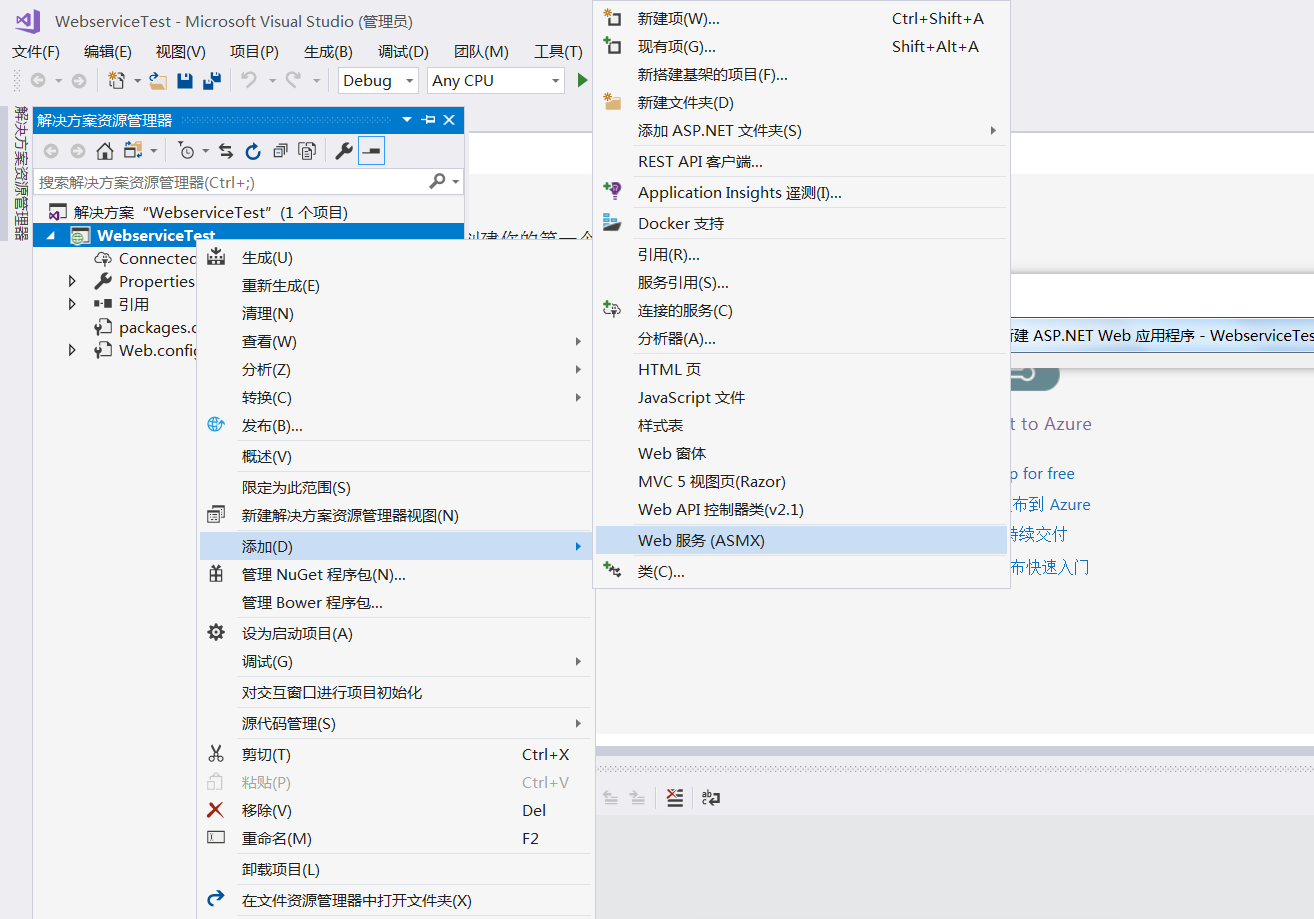Click the green Start debugging arrow
This screenshot has width=1314, height=919.
pos(582,81)
